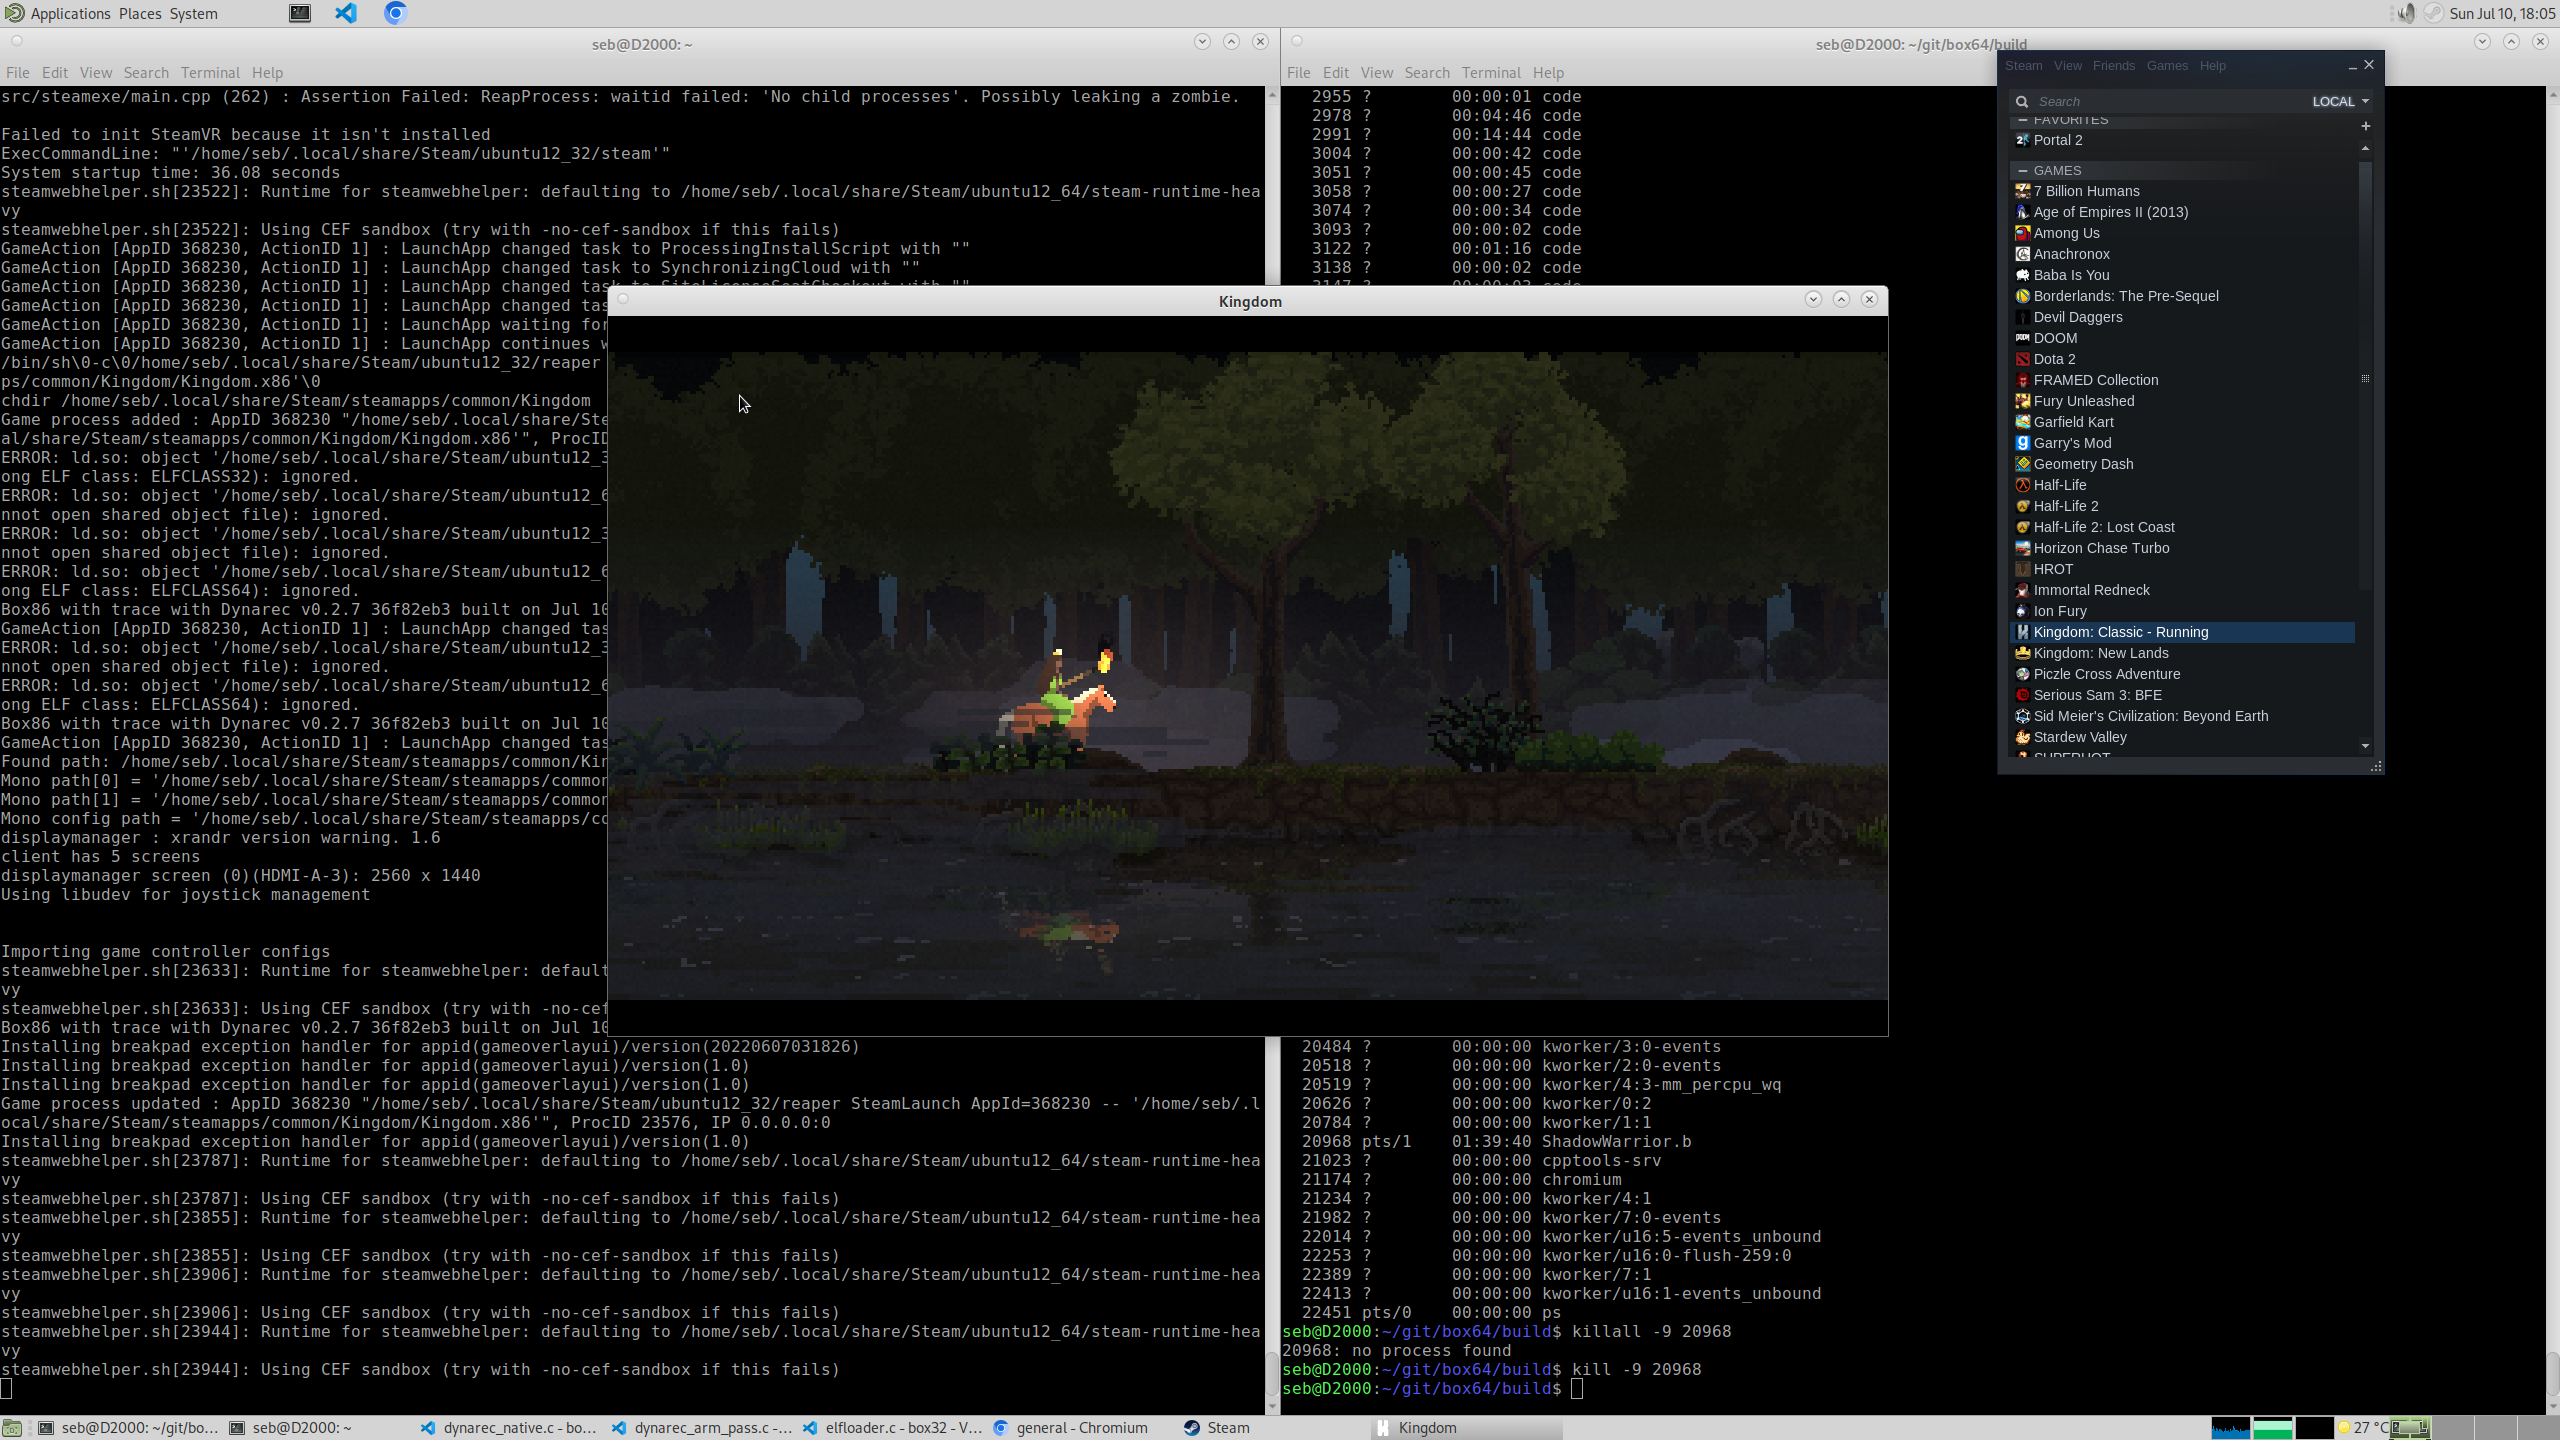
Task: Click Steam game list scrollbar down arrow
Action: (x=2365, y=746)
